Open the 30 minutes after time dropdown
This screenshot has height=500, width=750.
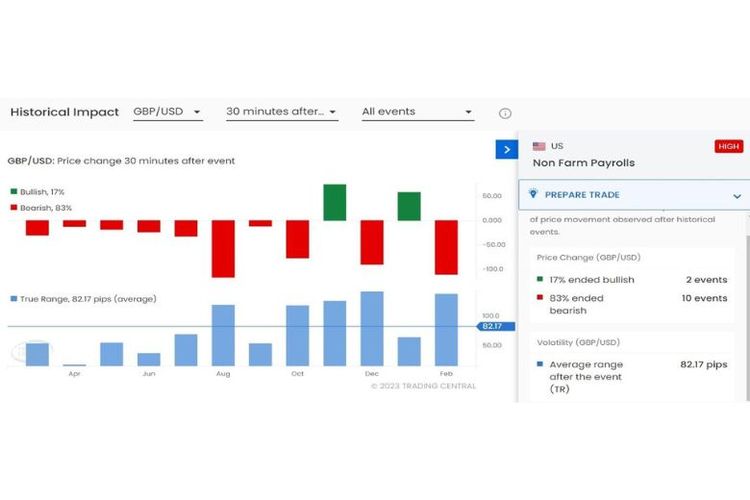(281, 112)
